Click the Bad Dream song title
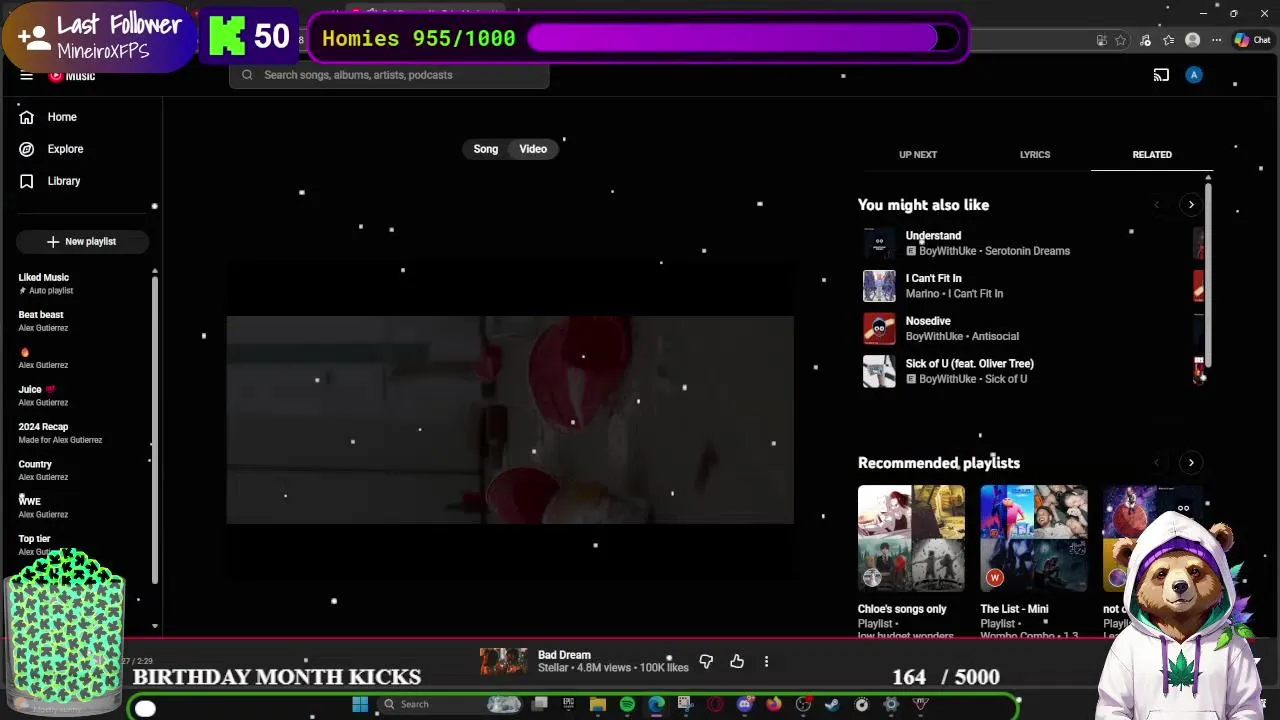Screen dimensions: 1280x720 (x=564, y=655)
